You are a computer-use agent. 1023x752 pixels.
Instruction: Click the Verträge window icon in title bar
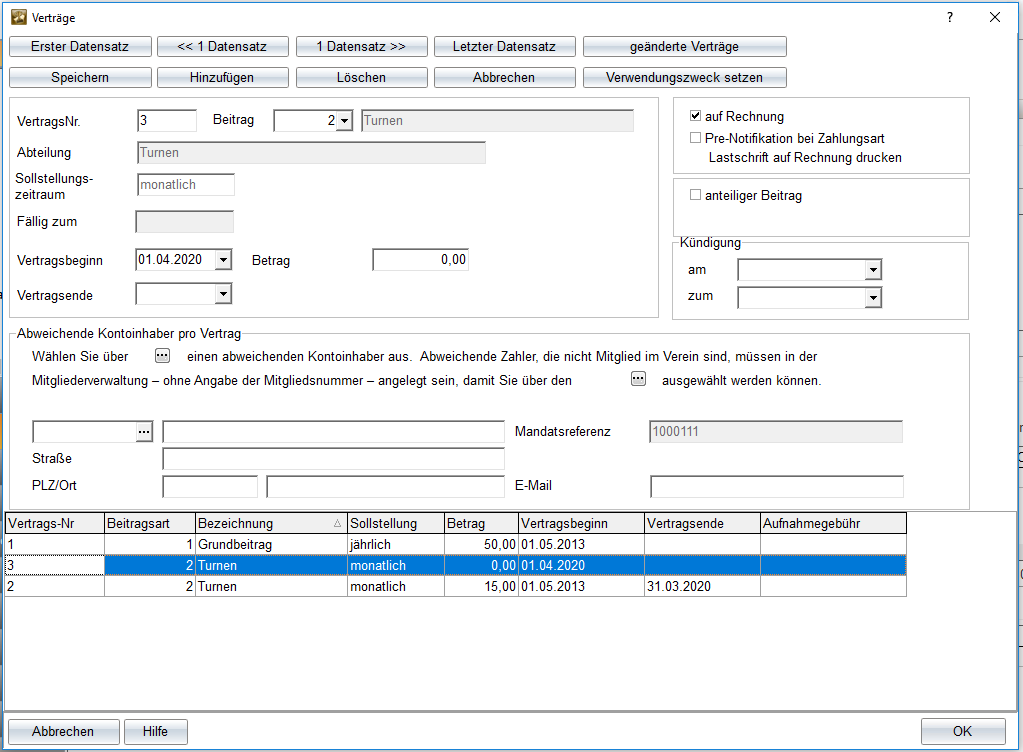(17, 17)
